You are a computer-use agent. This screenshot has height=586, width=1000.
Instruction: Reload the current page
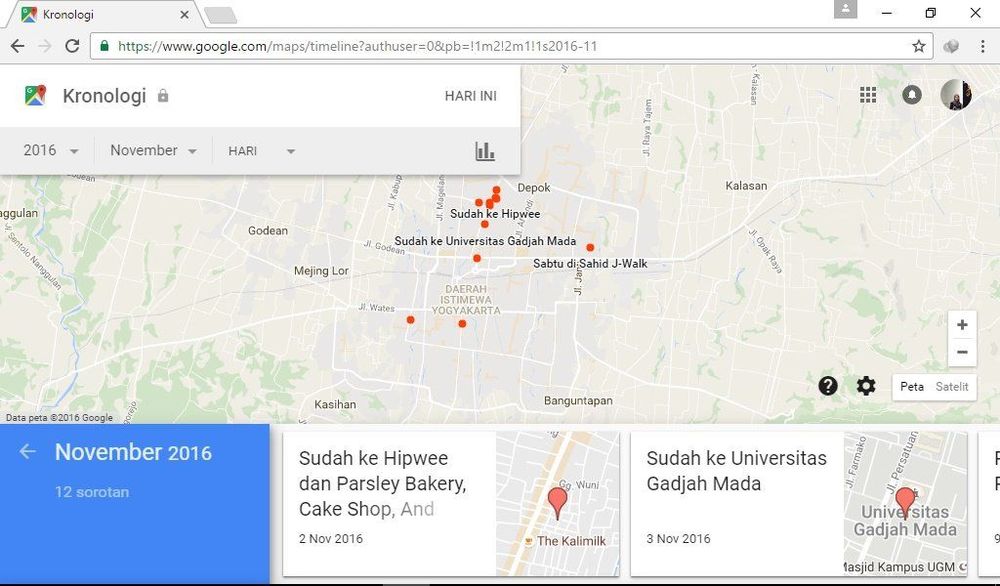click(72, 46)
